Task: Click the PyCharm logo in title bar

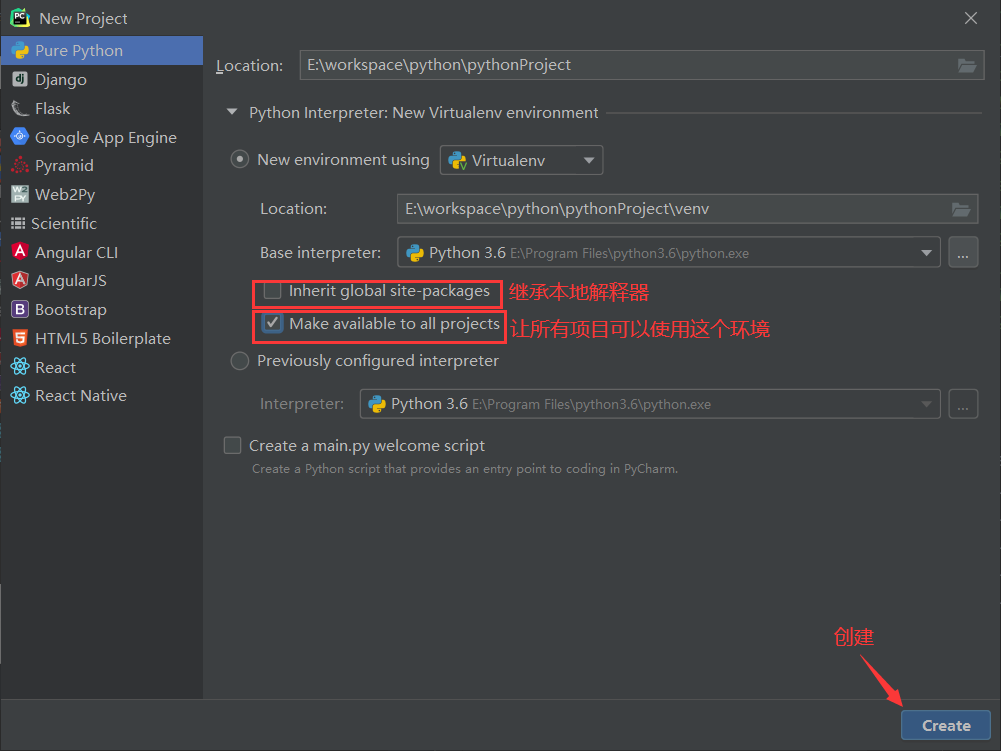Action: 20,18
